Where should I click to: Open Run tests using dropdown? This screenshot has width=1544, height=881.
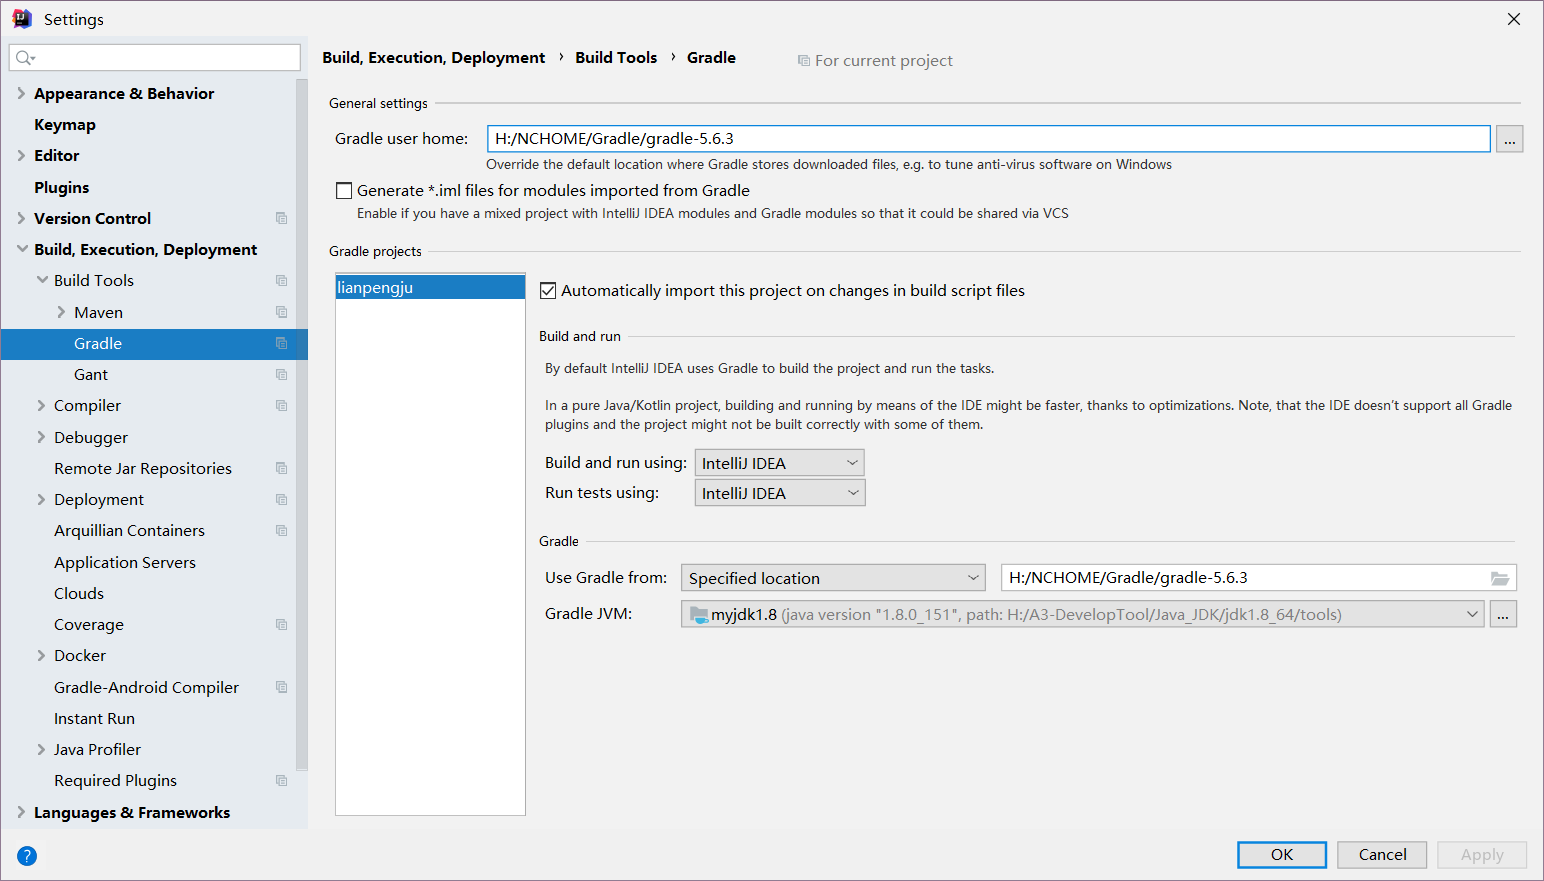tap(780, 493)
